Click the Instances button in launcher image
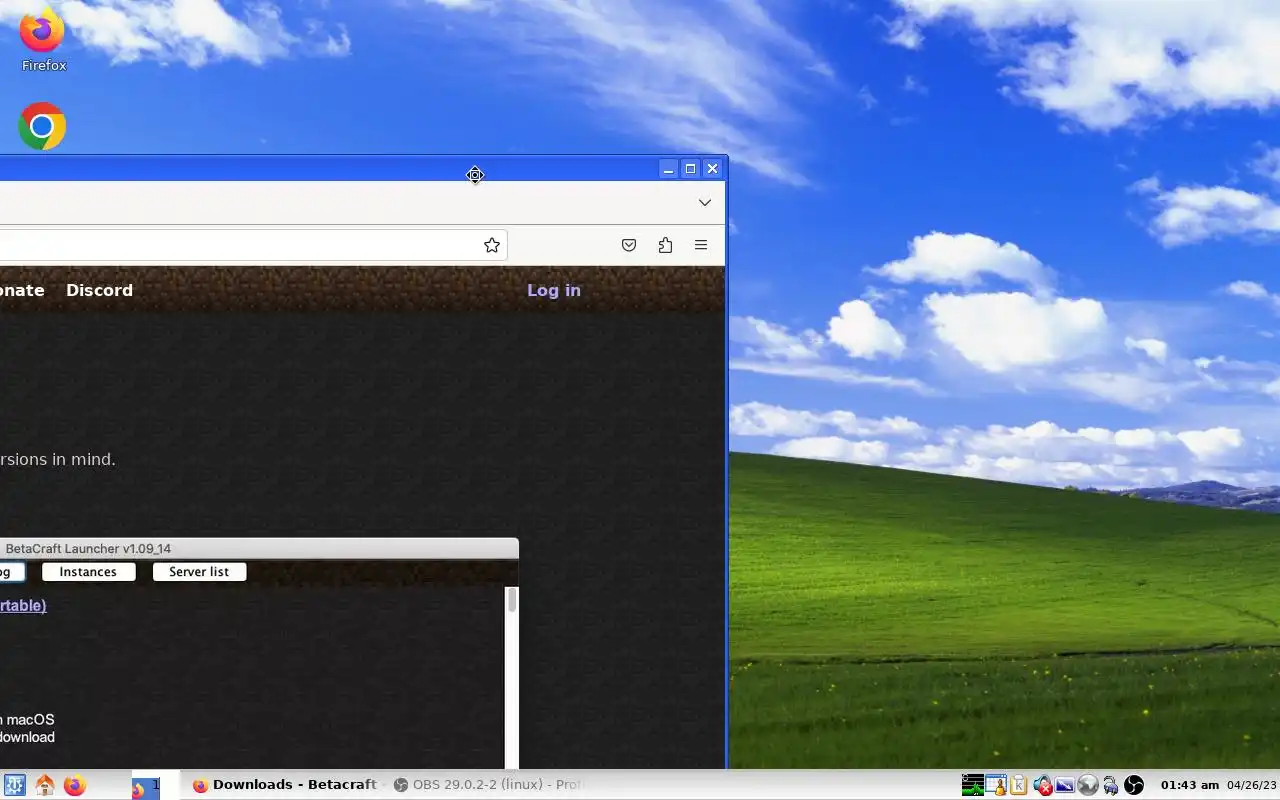The image size is (1280, 800). pyautogui.click(x=88, y=572)
